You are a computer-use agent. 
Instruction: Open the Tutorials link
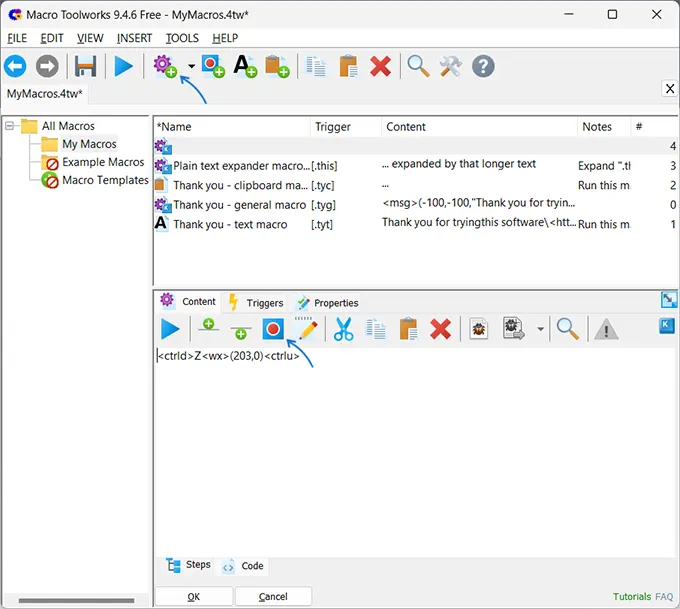(x=631, y=597)
